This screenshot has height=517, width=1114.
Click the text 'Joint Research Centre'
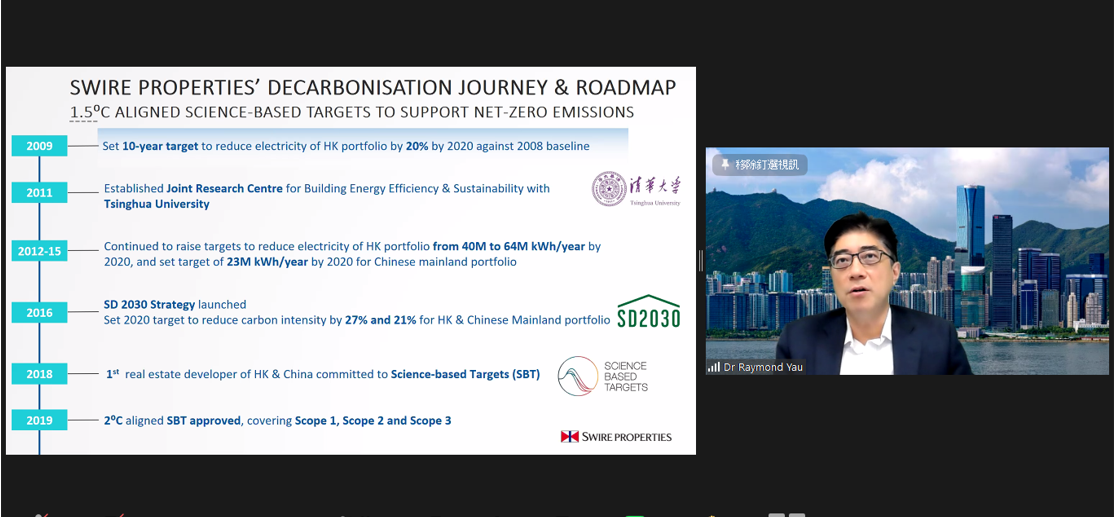tap(227, 189)
